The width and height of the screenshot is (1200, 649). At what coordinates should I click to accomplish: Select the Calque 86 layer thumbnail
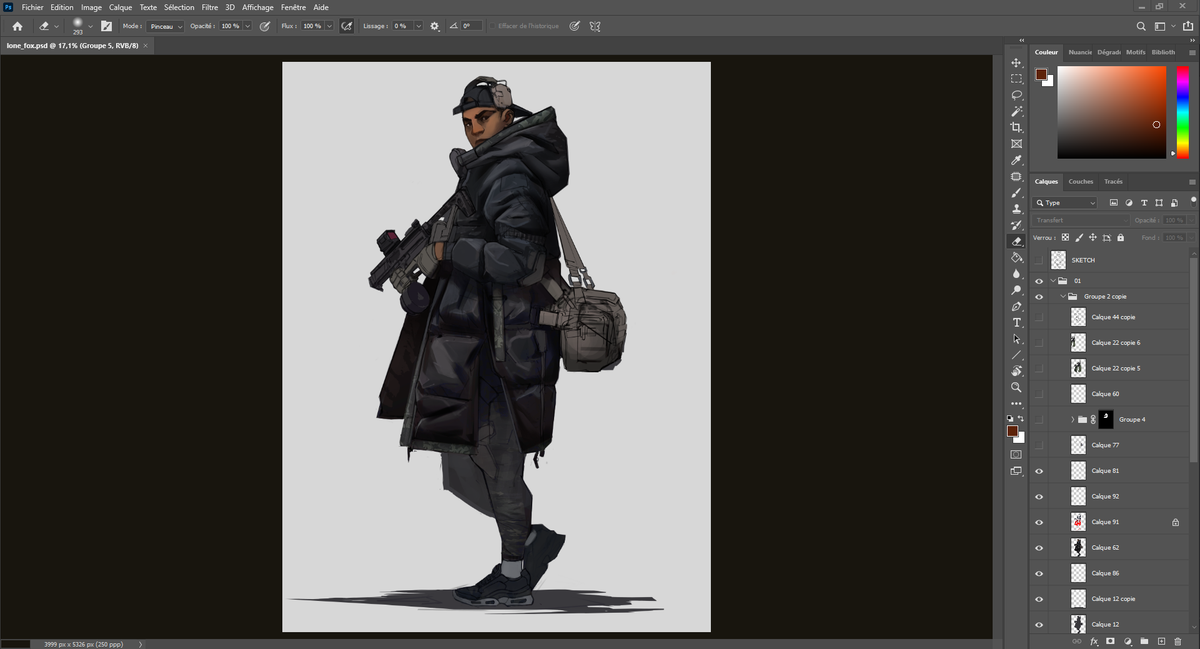[x=1078, y=573]
